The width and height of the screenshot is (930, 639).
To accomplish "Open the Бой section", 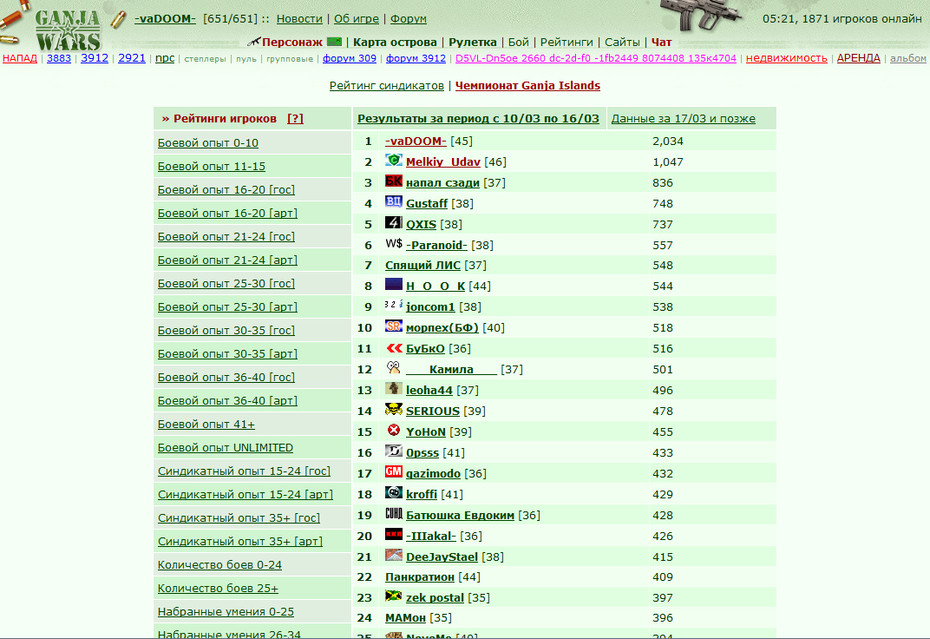I will coord(518,42).
